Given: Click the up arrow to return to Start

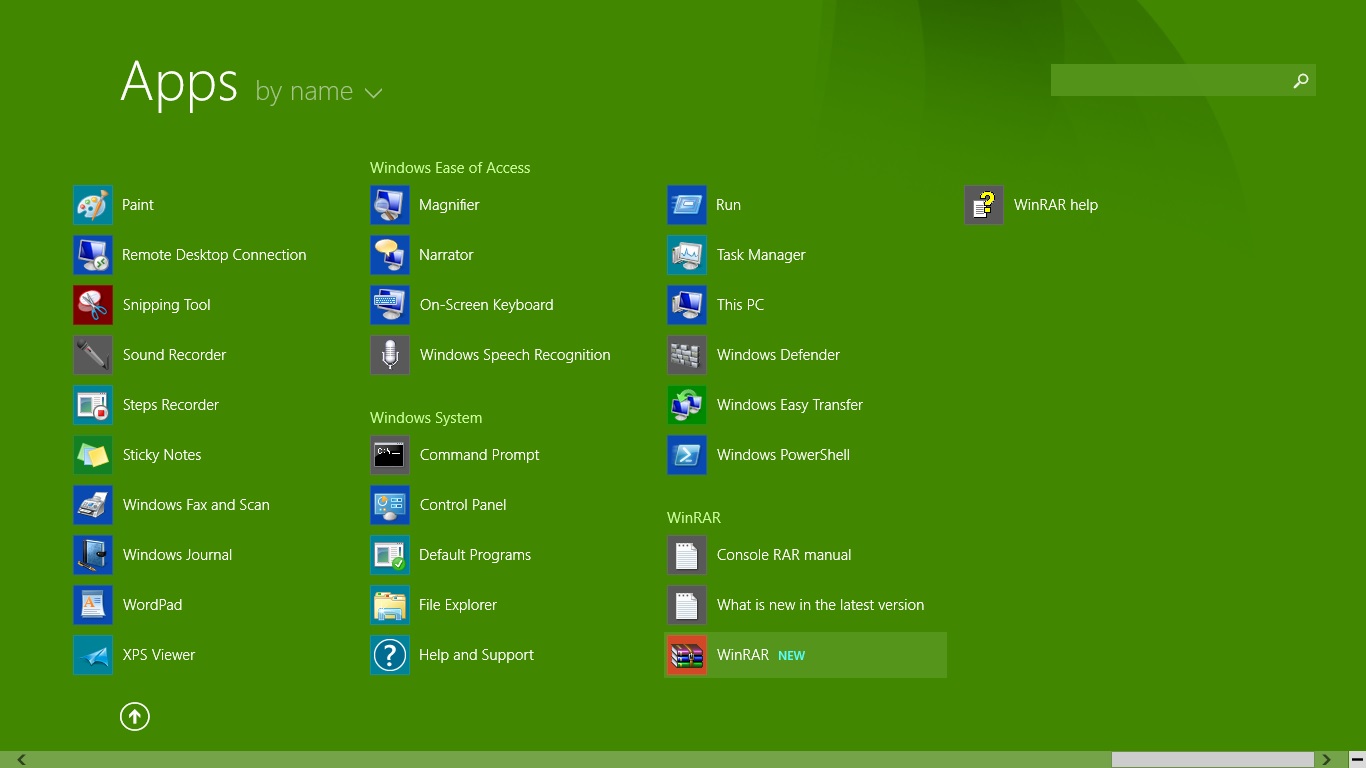Looking at the screenshot, I should 135,716.
